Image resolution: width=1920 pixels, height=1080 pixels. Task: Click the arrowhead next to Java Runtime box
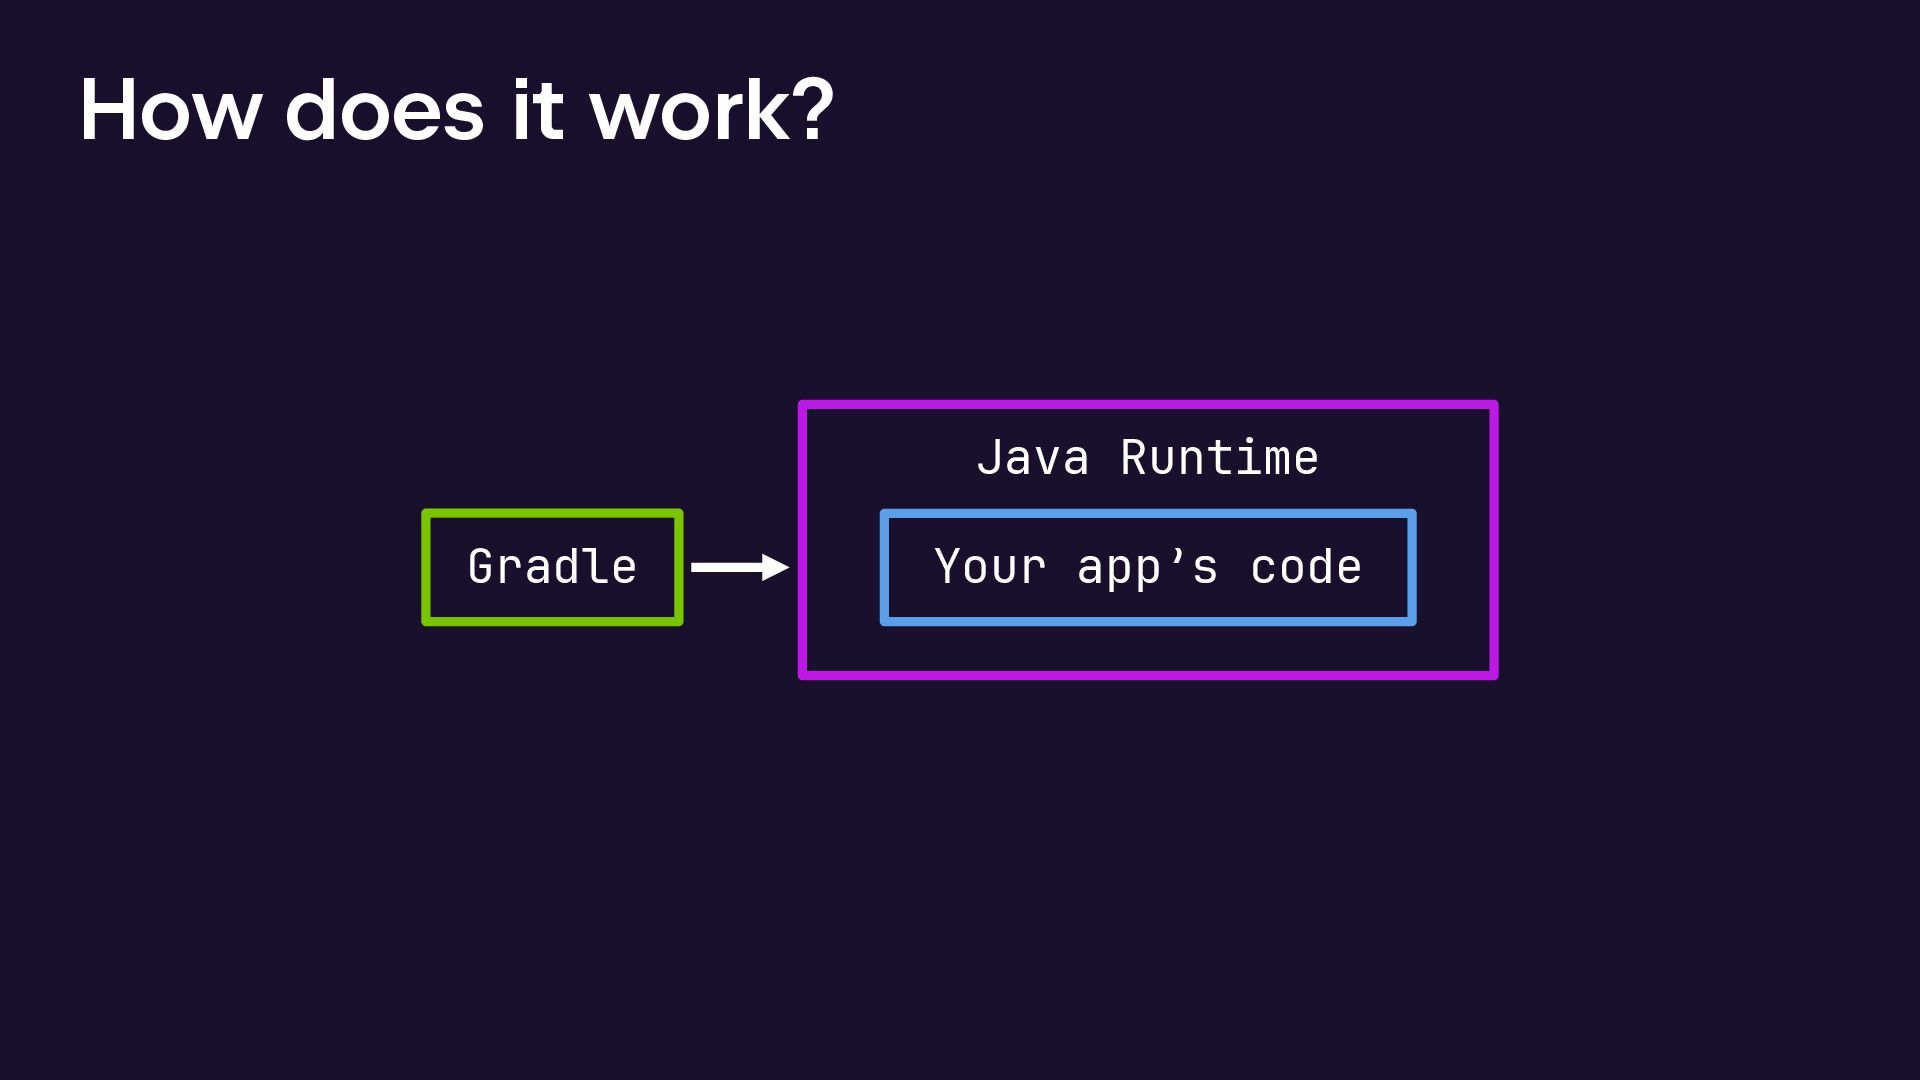[775, 567]
